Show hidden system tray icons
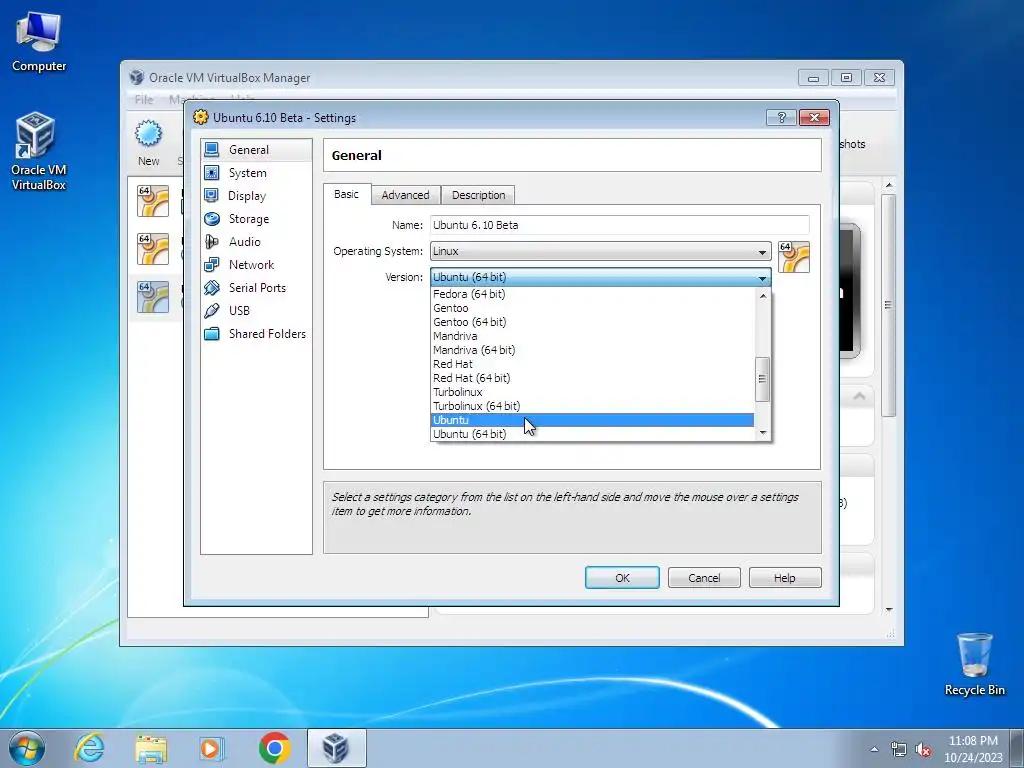The height and width of the screenshot is (768, 1024). pos(874,750)
